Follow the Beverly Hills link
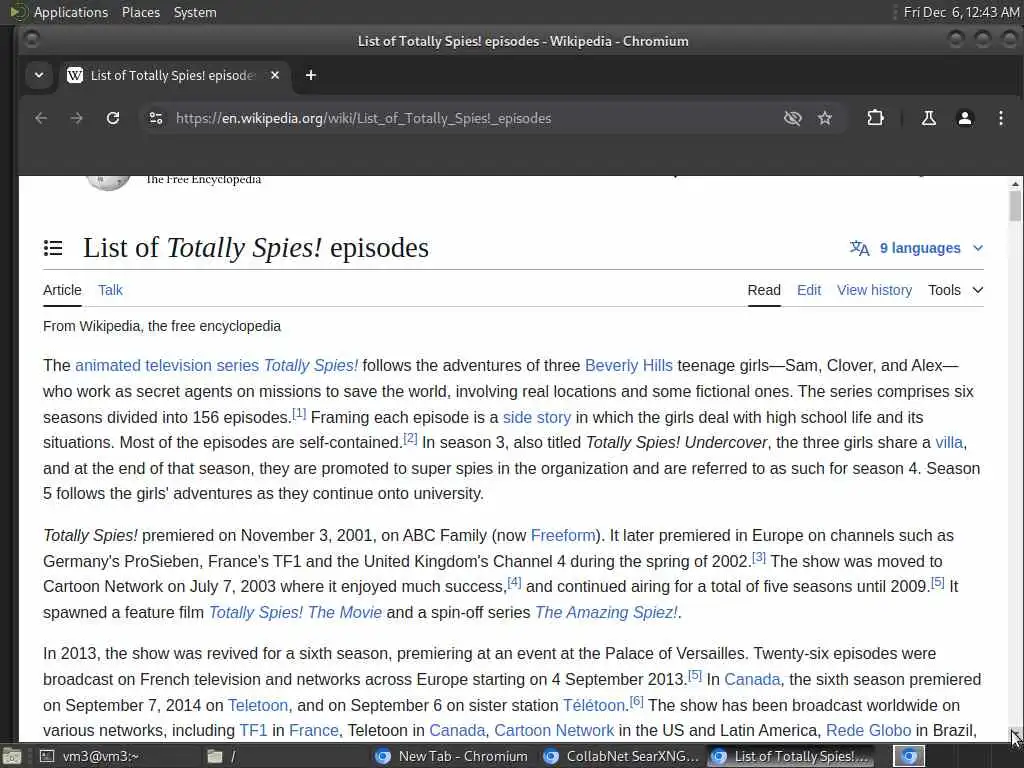The height and width of the screenshot is (768, 1024). coord(628,365)
